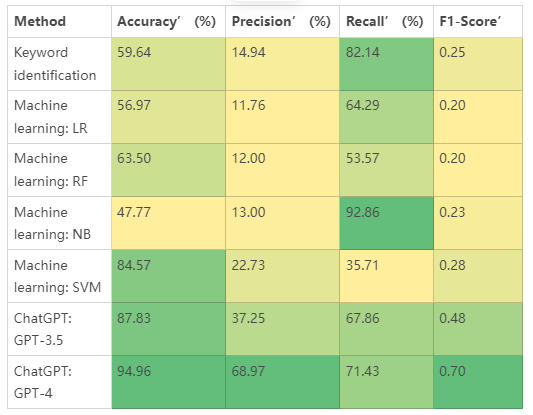
Task: Click the yellow 47.77 accuracy cell
Action: [x=168, y=223]
